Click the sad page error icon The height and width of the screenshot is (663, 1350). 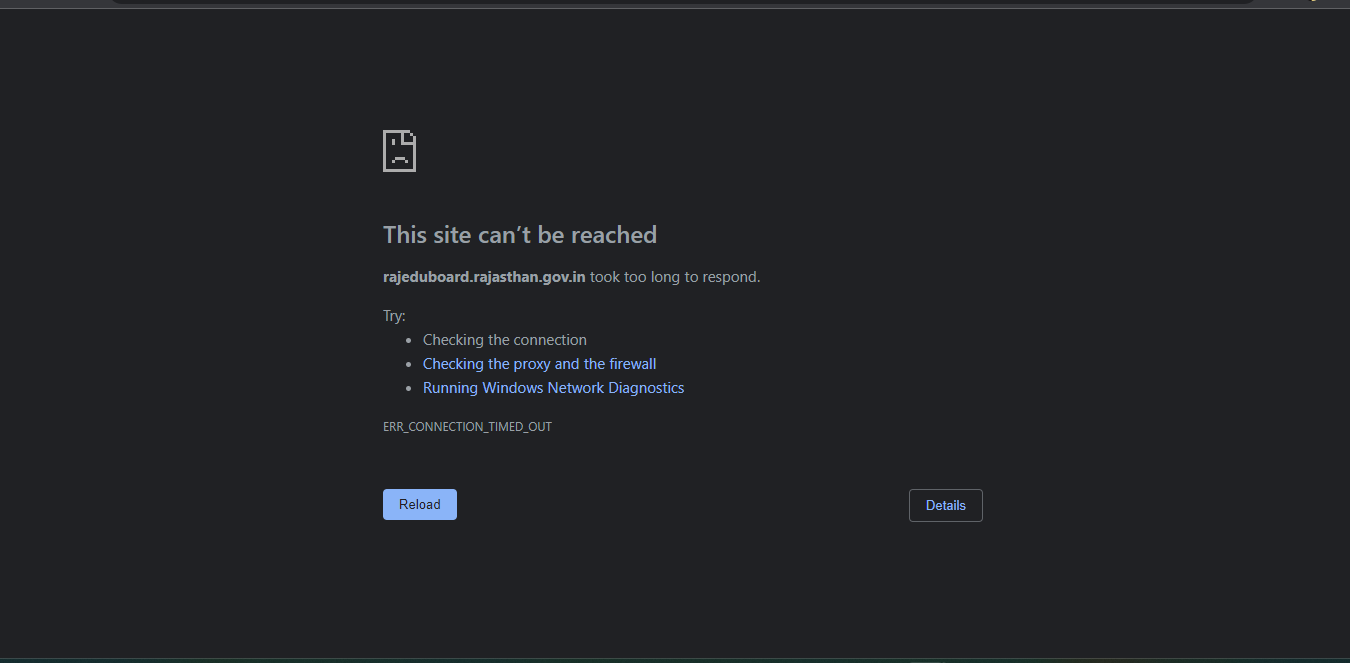[399, 151]
